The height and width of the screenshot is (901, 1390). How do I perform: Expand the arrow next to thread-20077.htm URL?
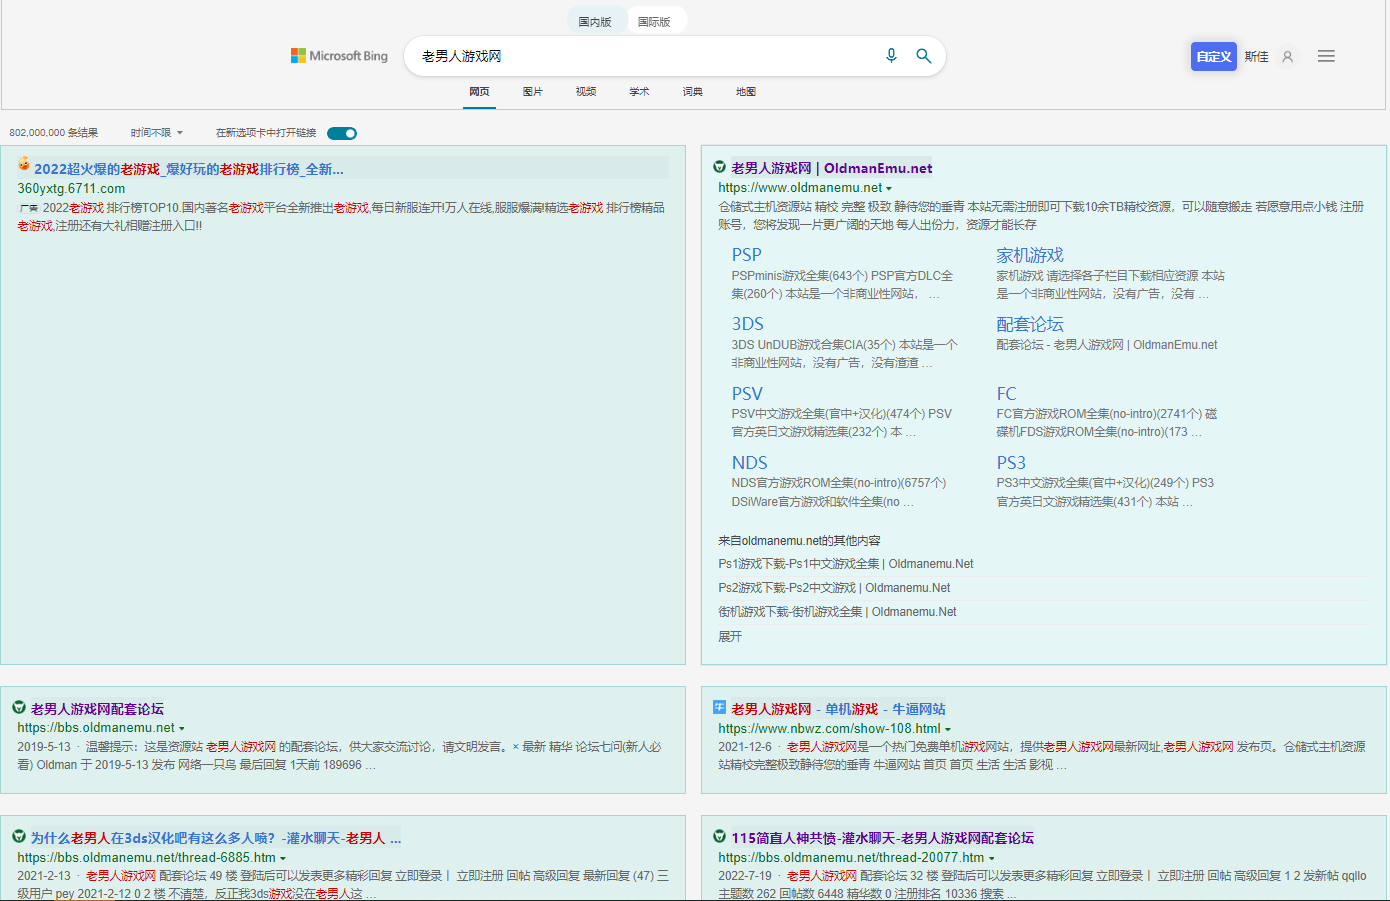992,858
